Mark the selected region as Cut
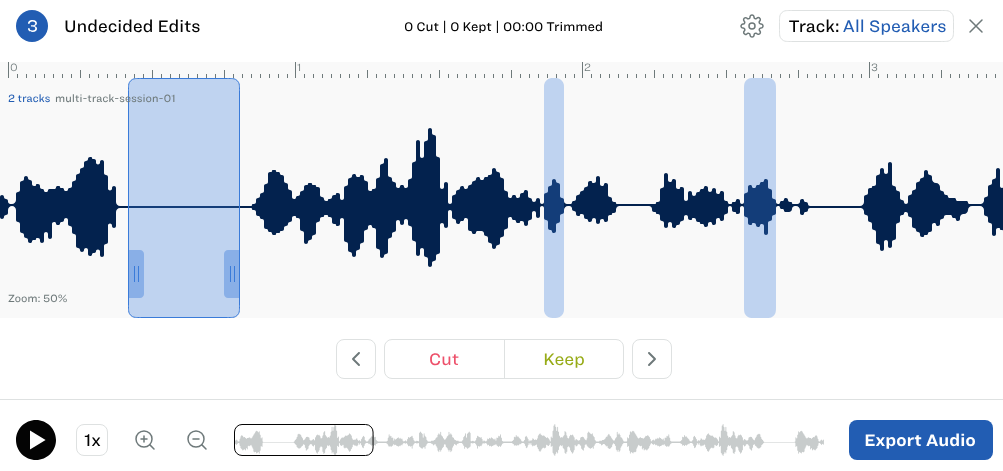Screen dimensions: 1003x471 pos(444,359)
